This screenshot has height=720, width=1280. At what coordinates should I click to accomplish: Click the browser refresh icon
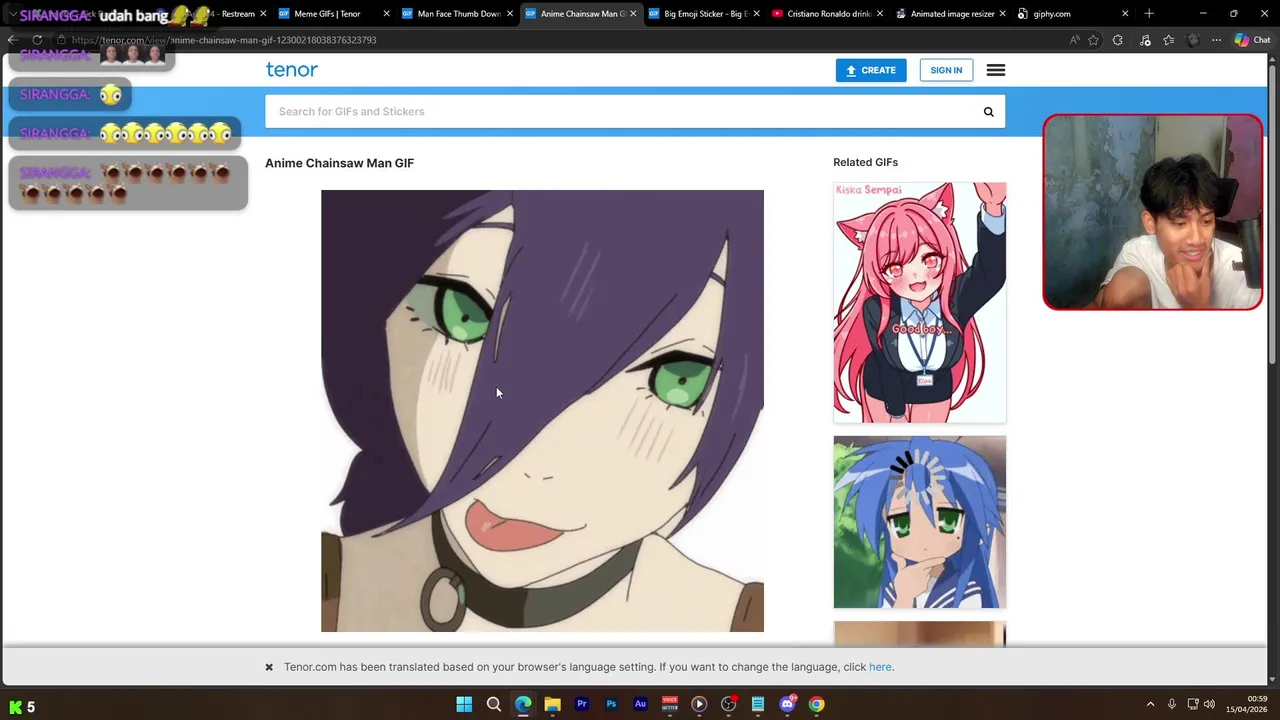pos(38,40)
